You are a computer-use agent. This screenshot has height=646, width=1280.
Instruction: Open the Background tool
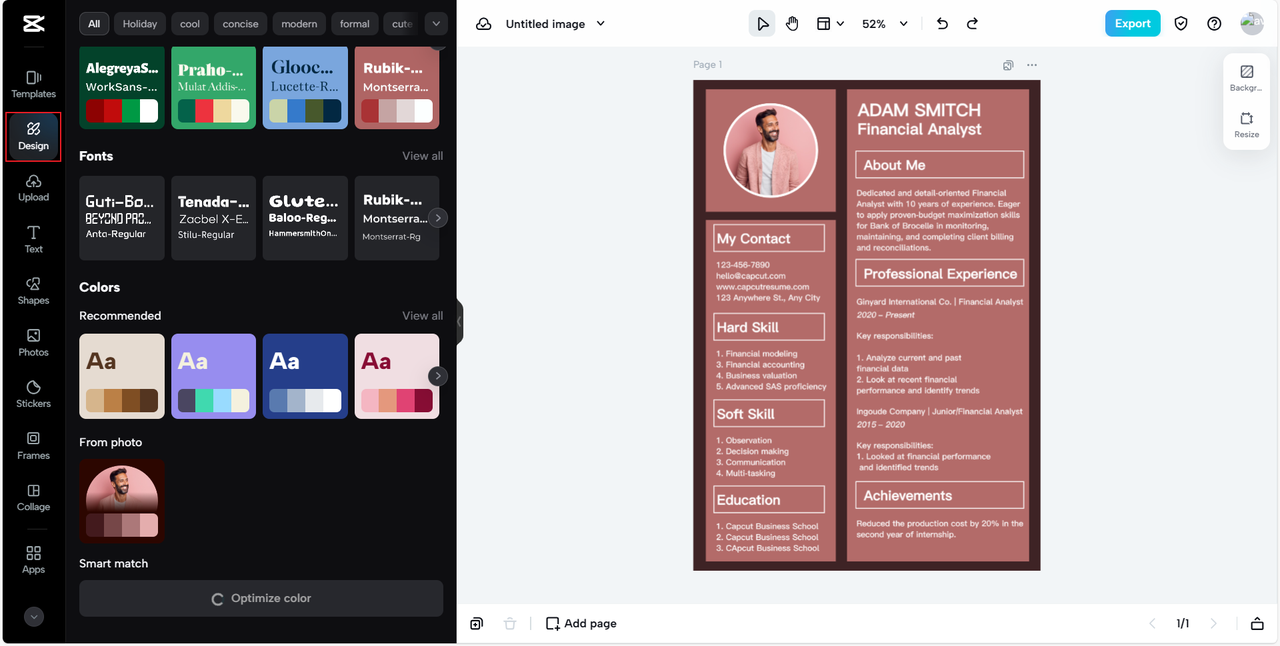click(x=1246, y=78)
